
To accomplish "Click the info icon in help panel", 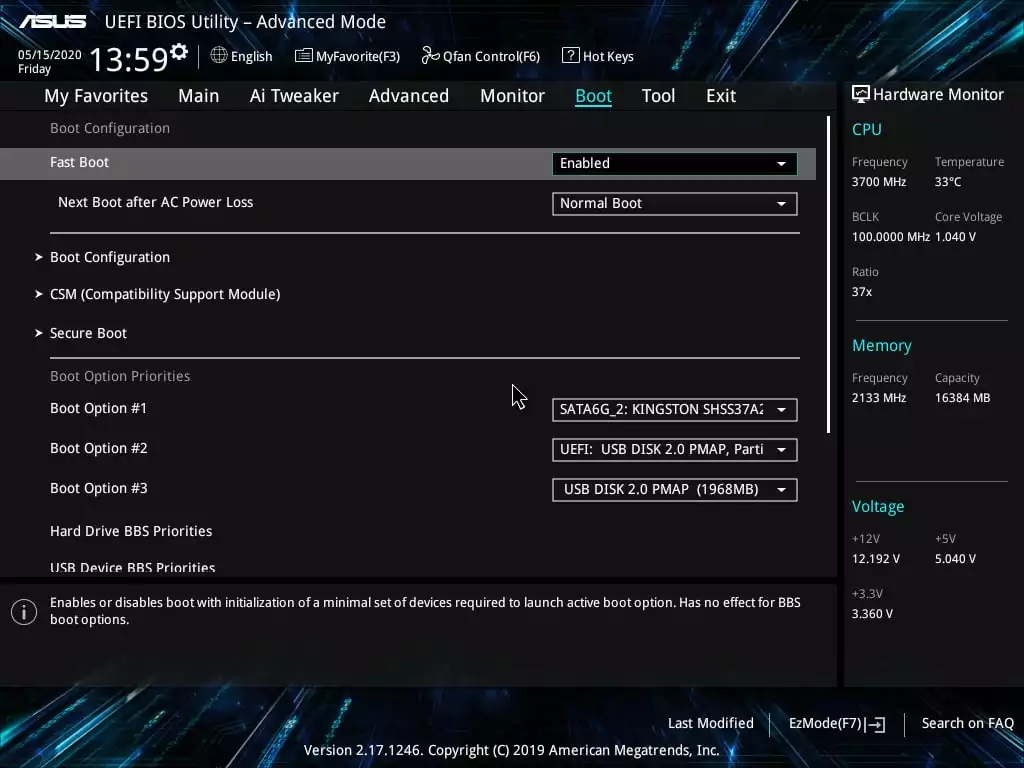I will [x=24, y=612].
